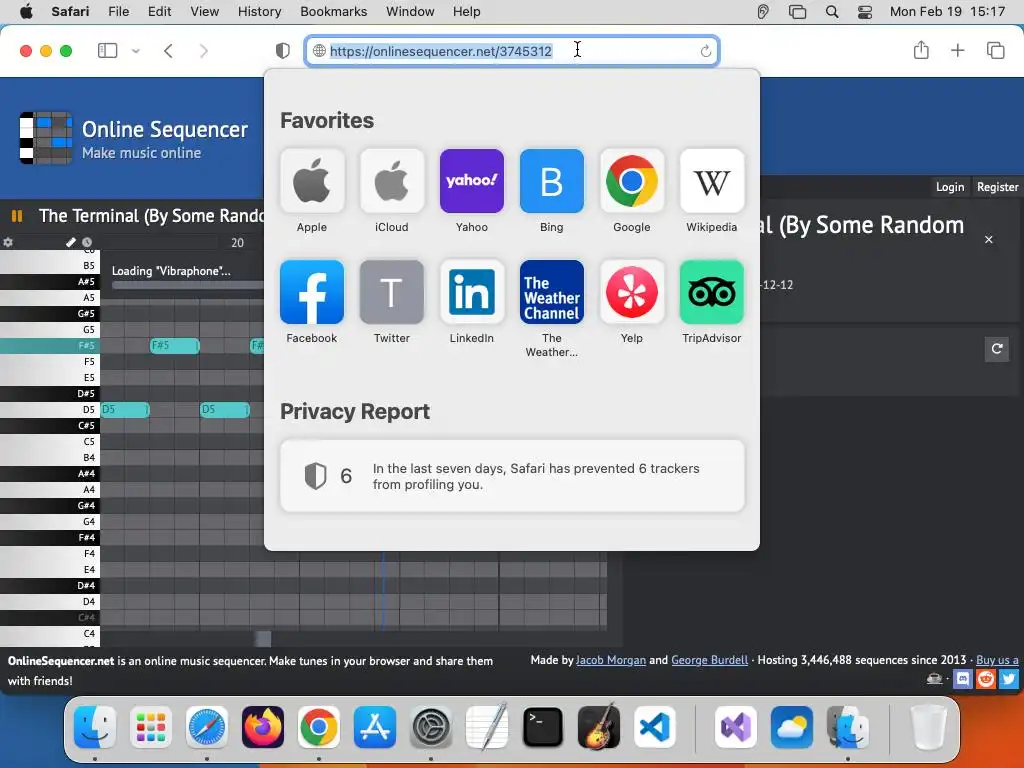Open the Twitter icon in the footer
The width and height of the screenshot is (1024, 768).
(x=1008, y=679)
